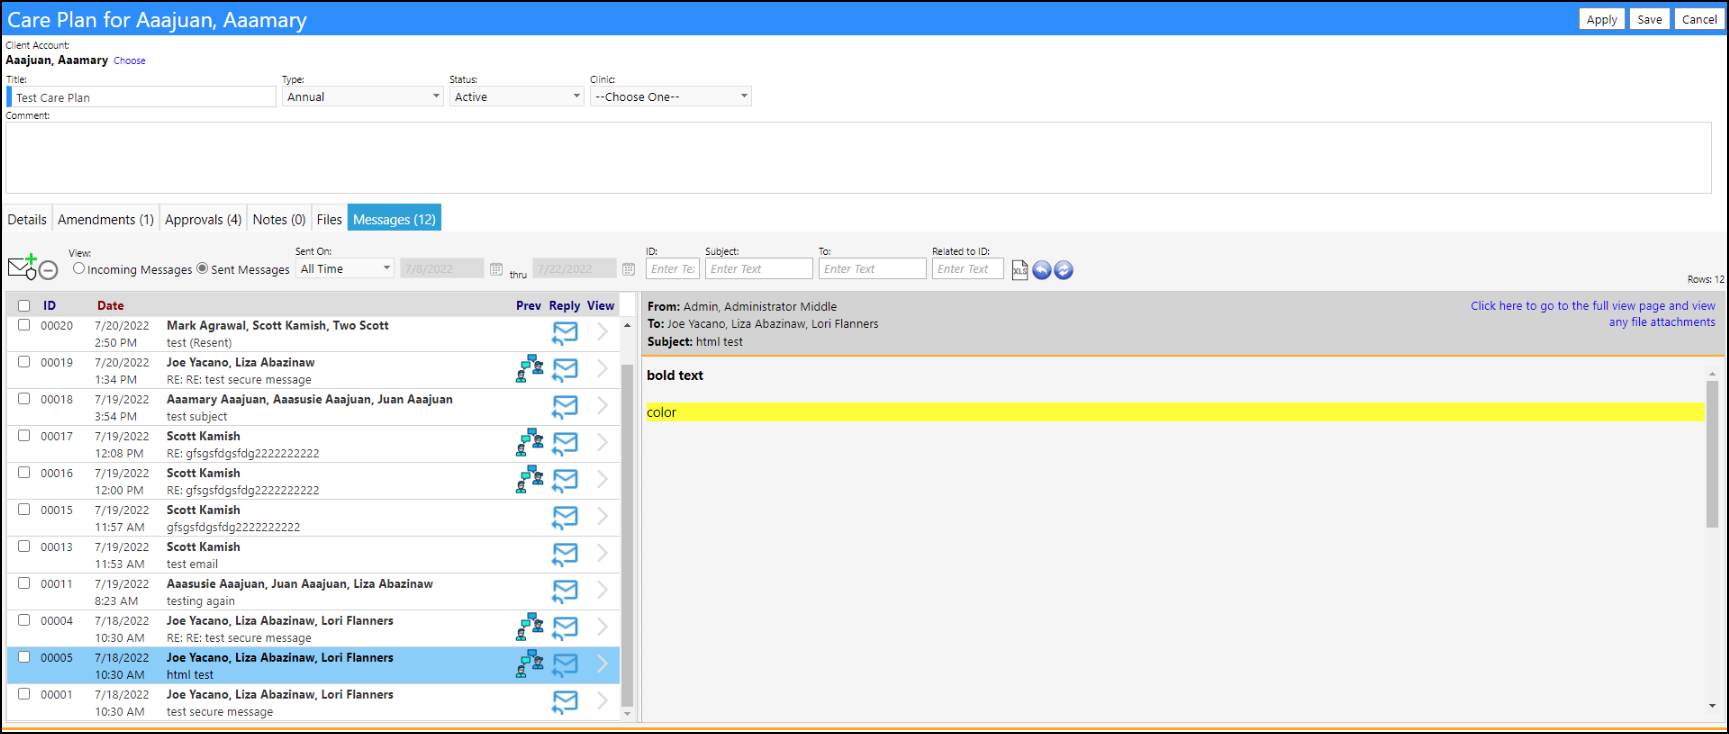The width and height of the screenshot is (1729, 734).
Task: Click the blue back-arrow reset filter icon
Action: 1042,270
